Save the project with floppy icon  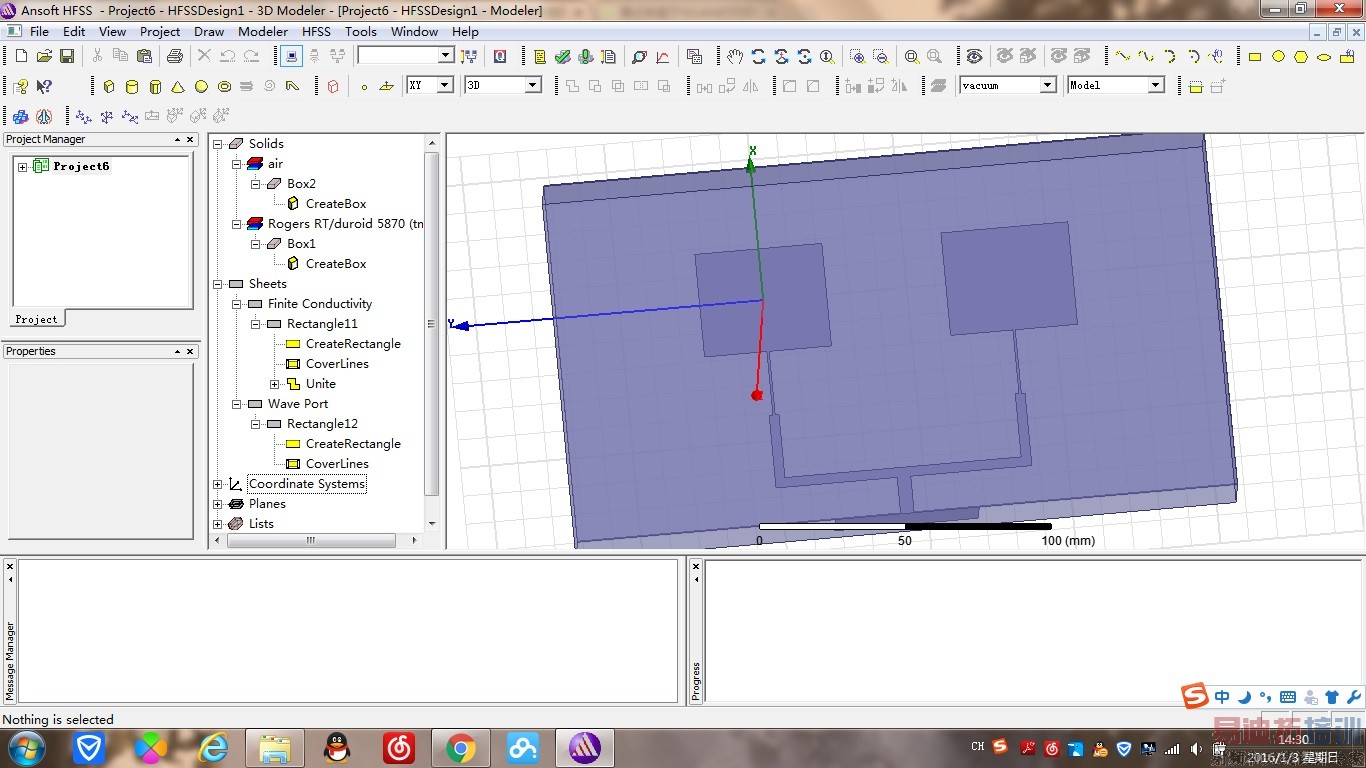point(67,57)
